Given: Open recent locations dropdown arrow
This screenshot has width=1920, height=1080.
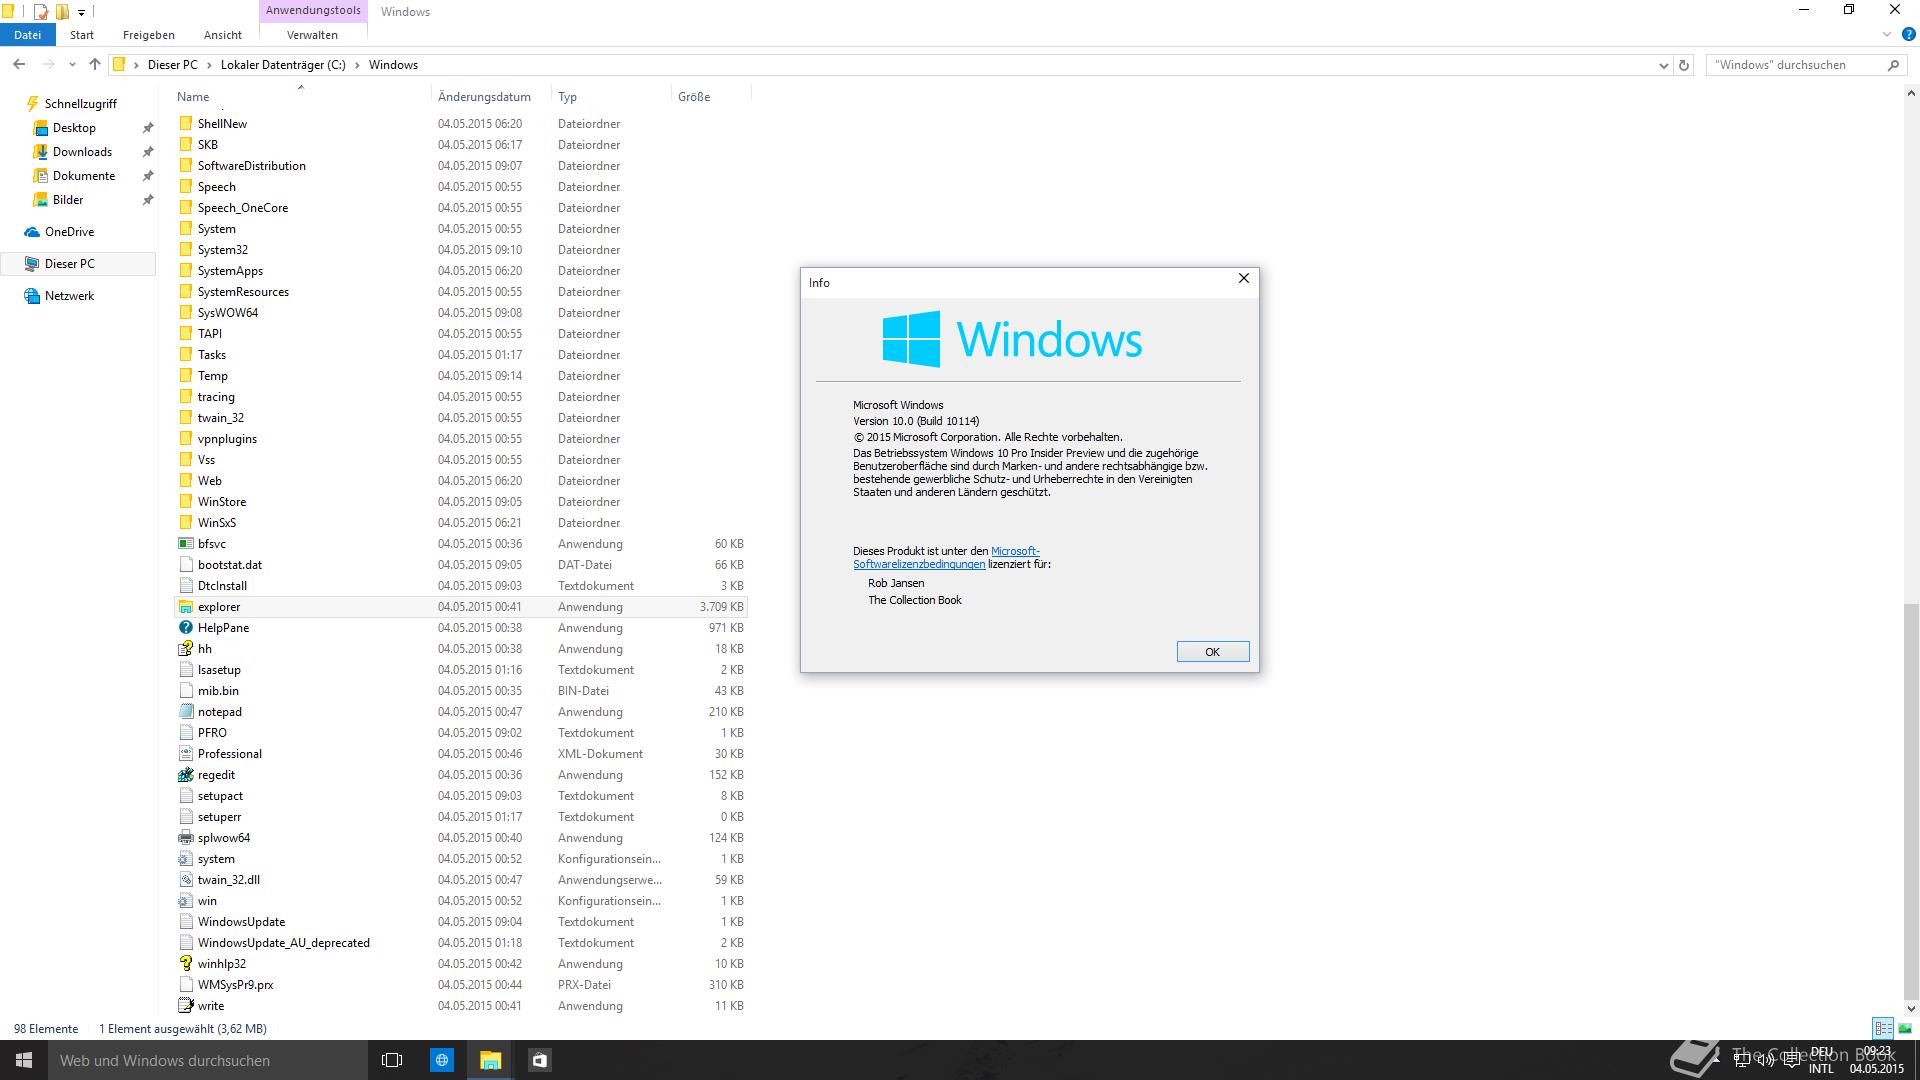Looking at the screenshot, I should tap(72, 65).
